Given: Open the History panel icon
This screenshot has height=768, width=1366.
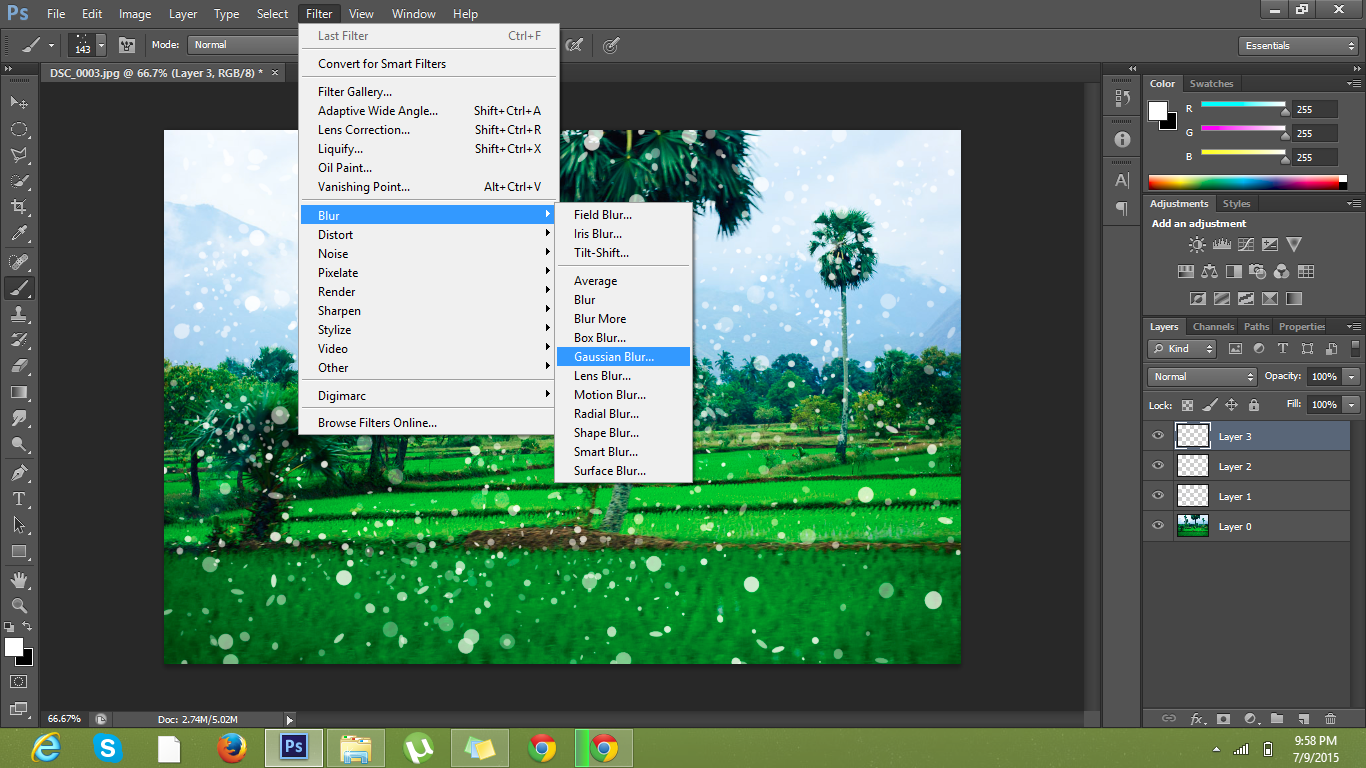Looking at the screenshot, I should click(1122, 98).
